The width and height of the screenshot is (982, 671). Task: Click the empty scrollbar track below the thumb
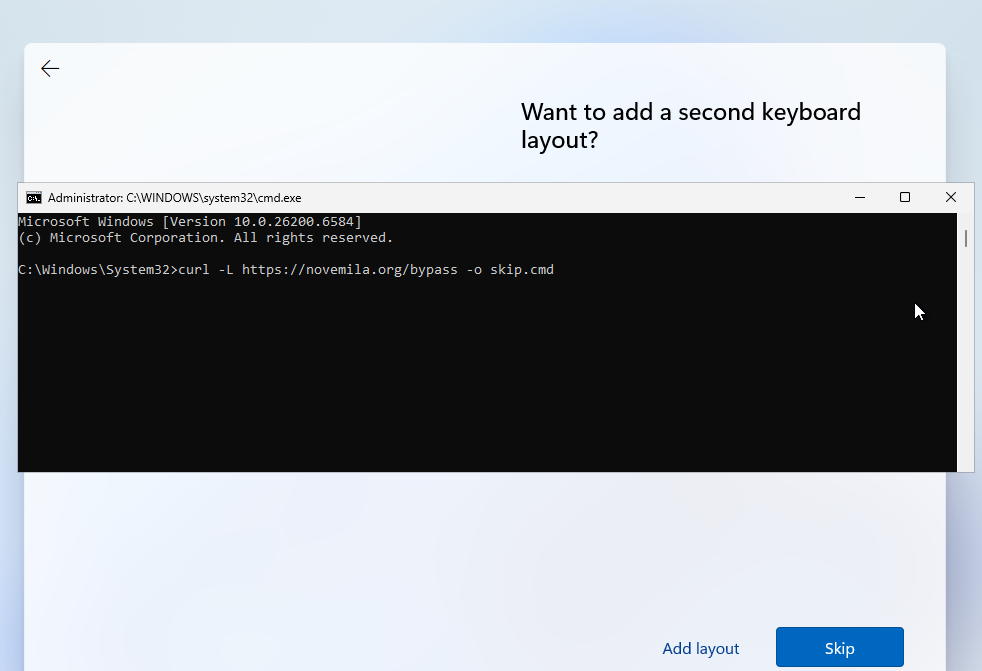(965, 380)
